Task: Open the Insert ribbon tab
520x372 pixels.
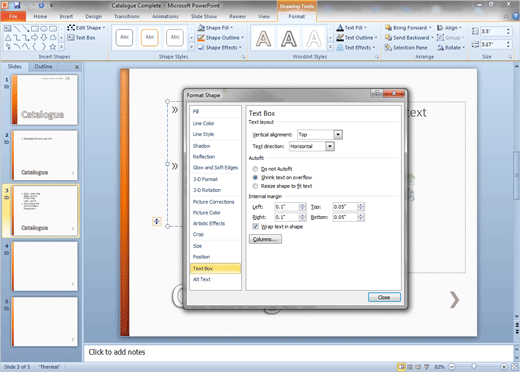Action: click(66, 16)
